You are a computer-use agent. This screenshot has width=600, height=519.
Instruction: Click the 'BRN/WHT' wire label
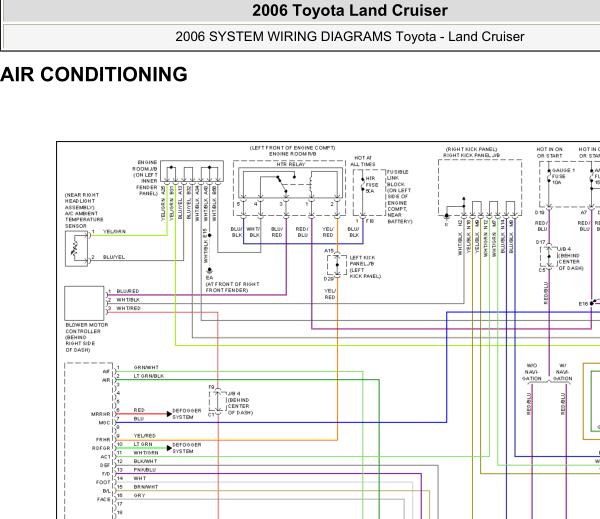146,487
